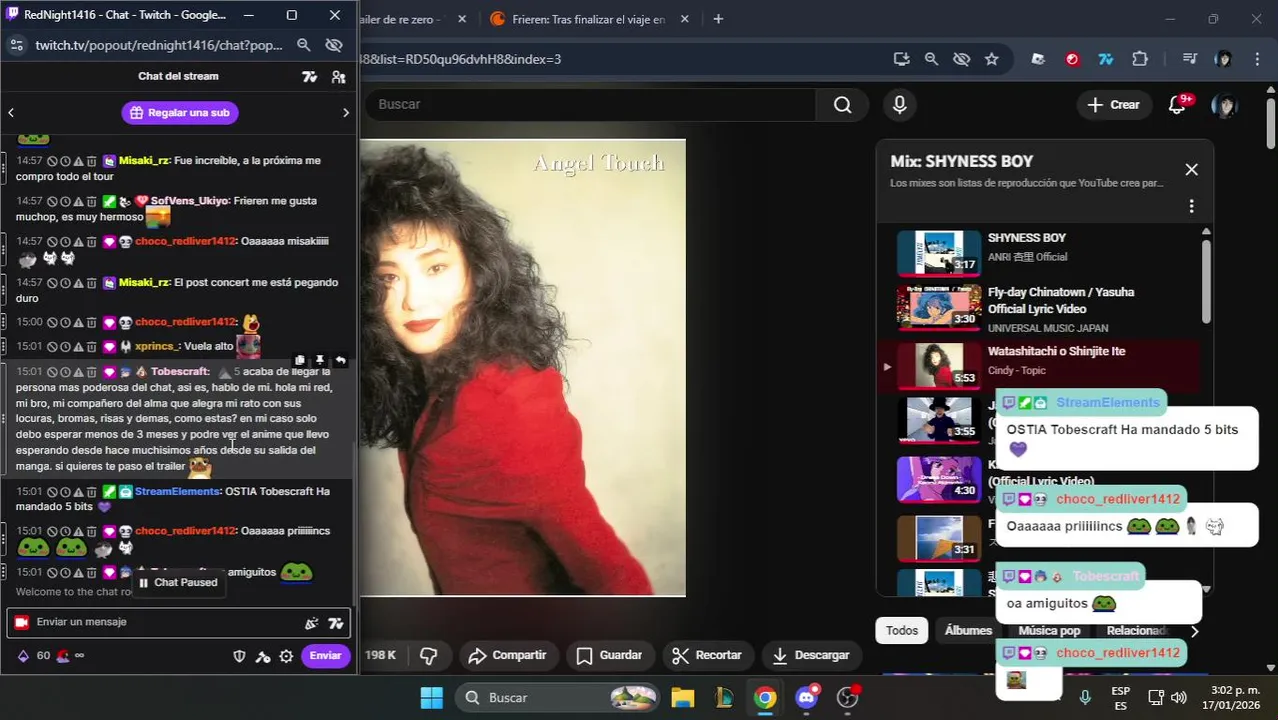Click the Descargar download button
This screenshot has width=1278, height=720.
click(x=810, y=655)
